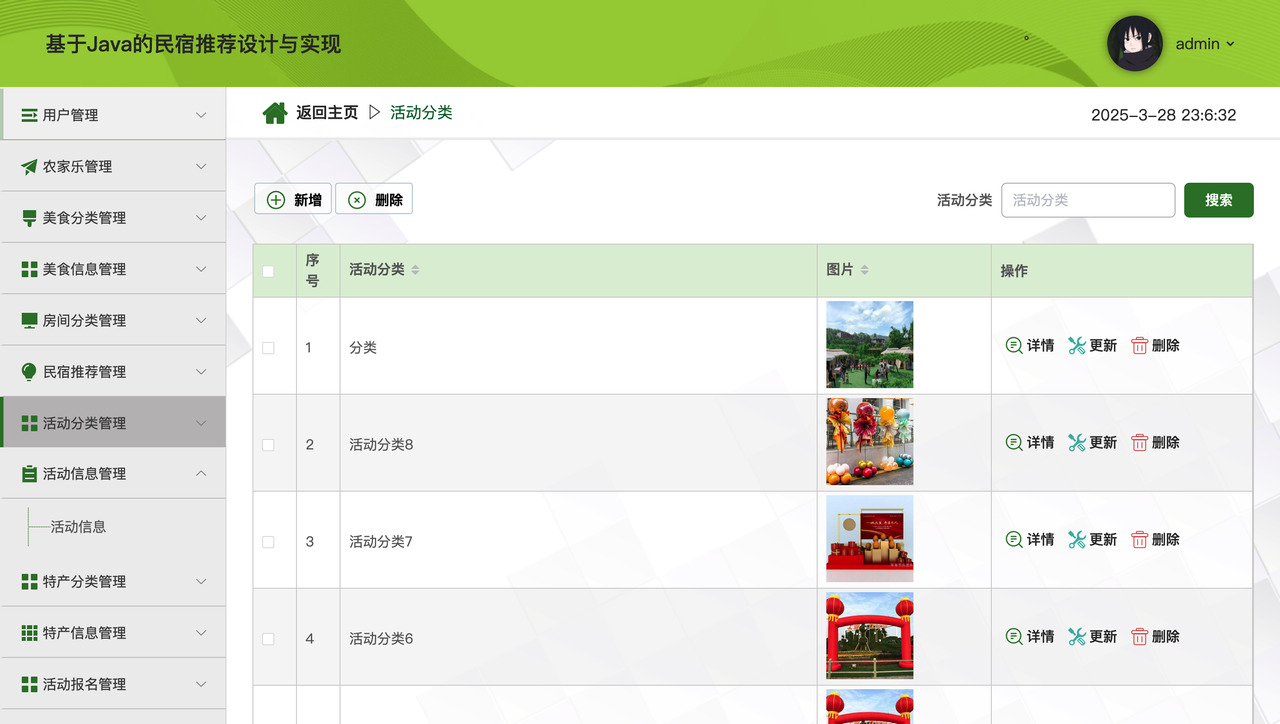Click the 美食分类管理 sidebar icon
Screen dimensions: 1280x724
click(x=30, y=218)
